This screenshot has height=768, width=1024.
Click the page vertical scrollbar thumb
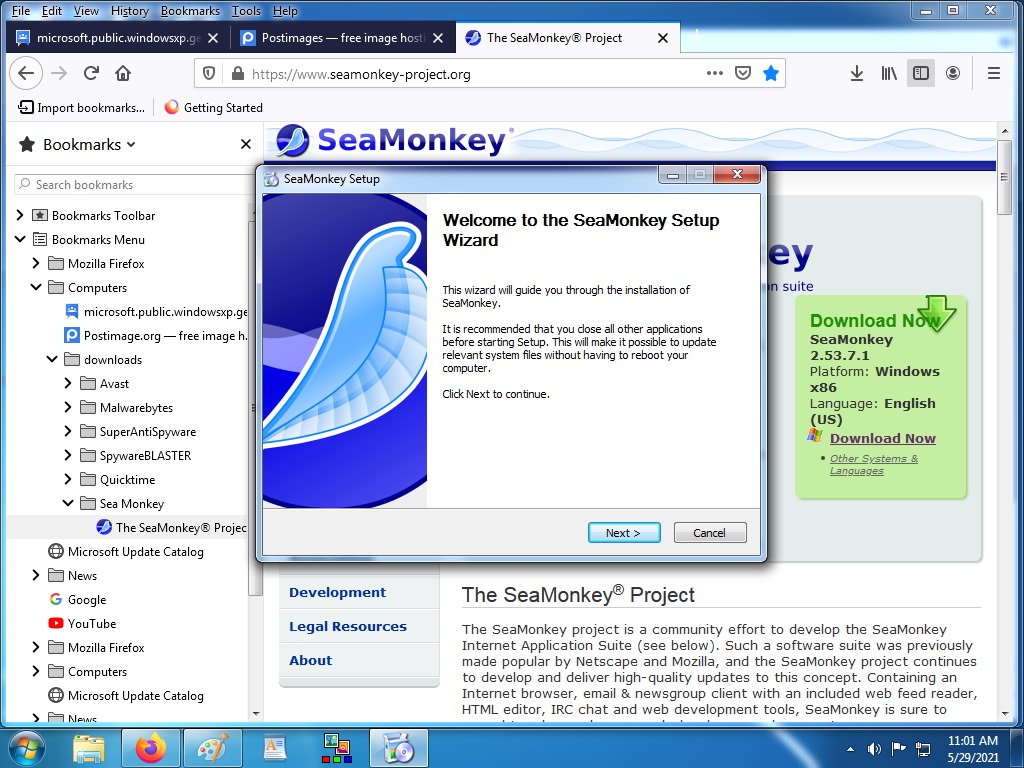tap(1004, 177)
